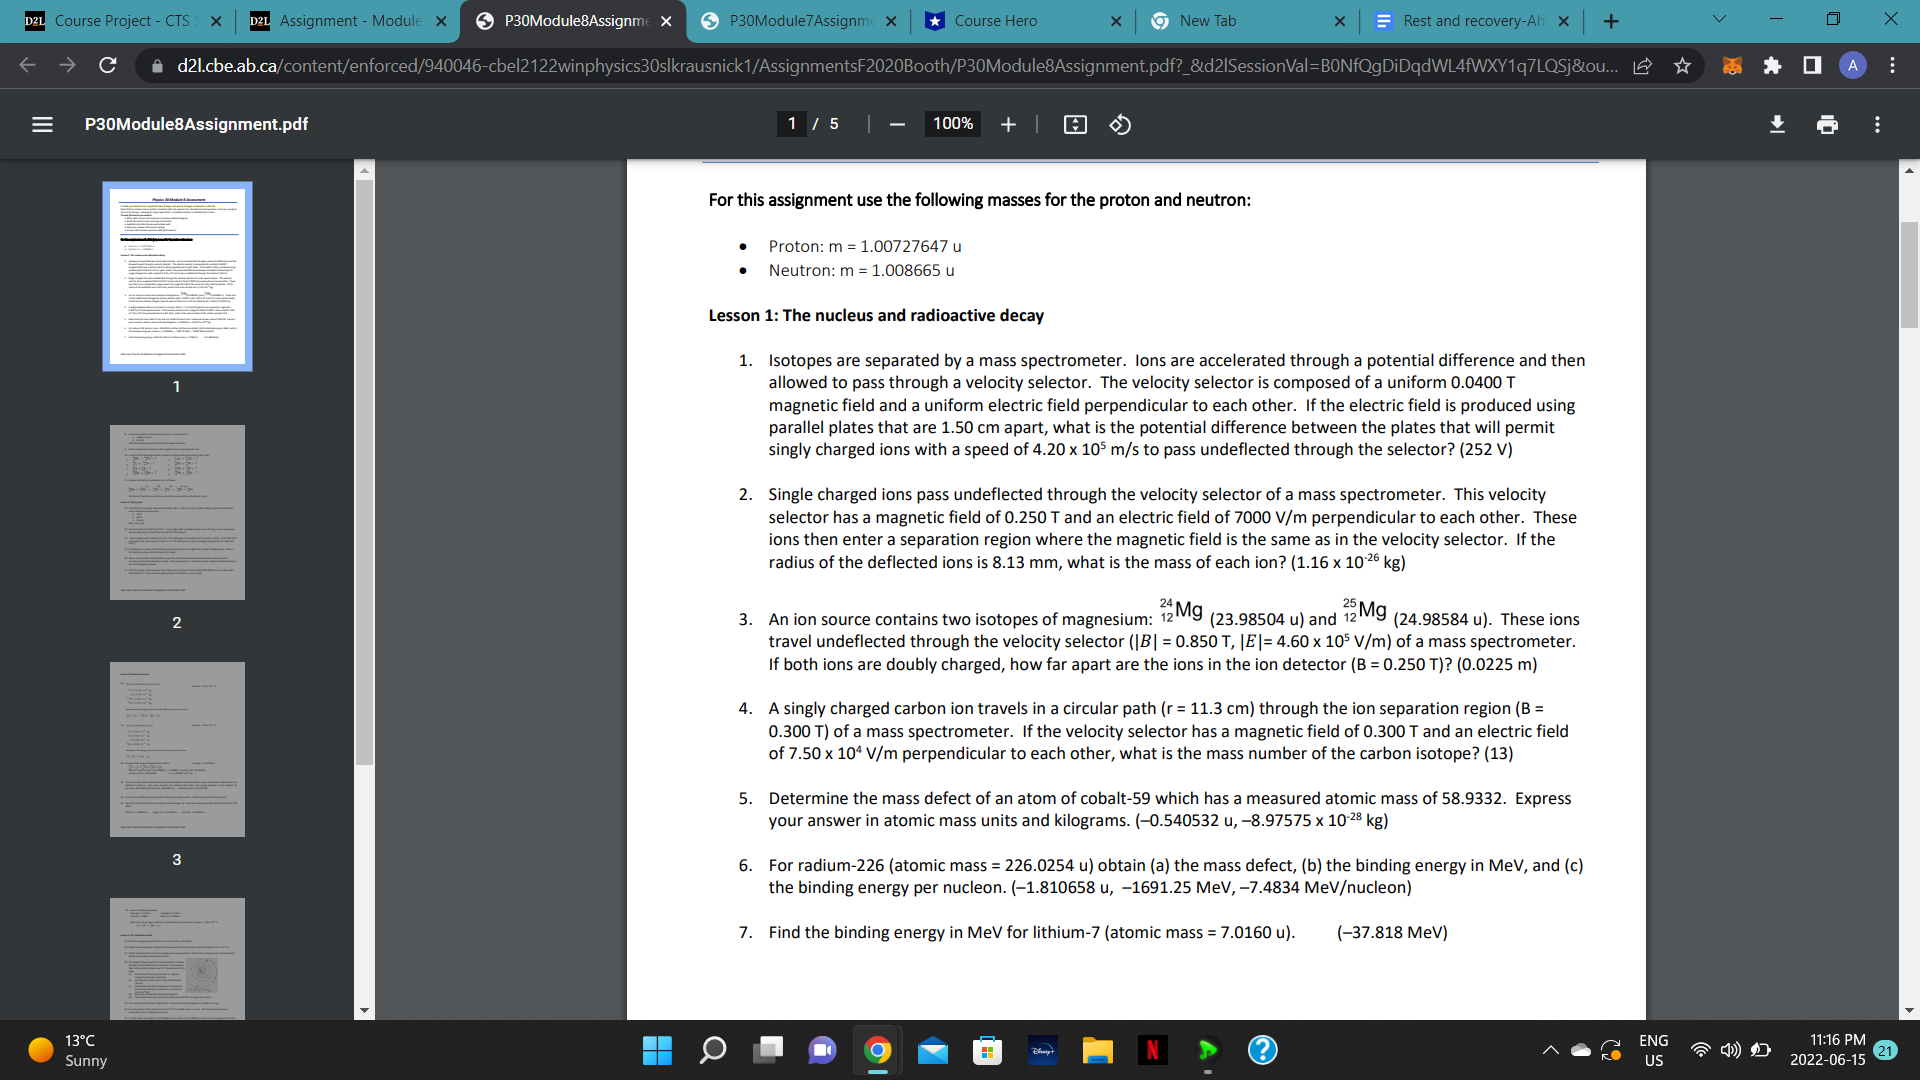Screen dimensions: 1920x1080
Task: Set zoom level in the 100% field
Action: pyautogui.click(x=951, y=124)
